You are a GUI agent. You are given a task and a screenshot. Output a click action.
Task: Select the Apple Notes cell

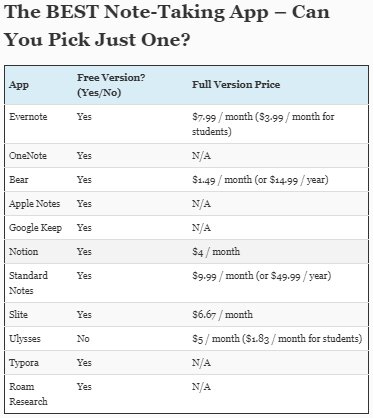coord(35,204)
